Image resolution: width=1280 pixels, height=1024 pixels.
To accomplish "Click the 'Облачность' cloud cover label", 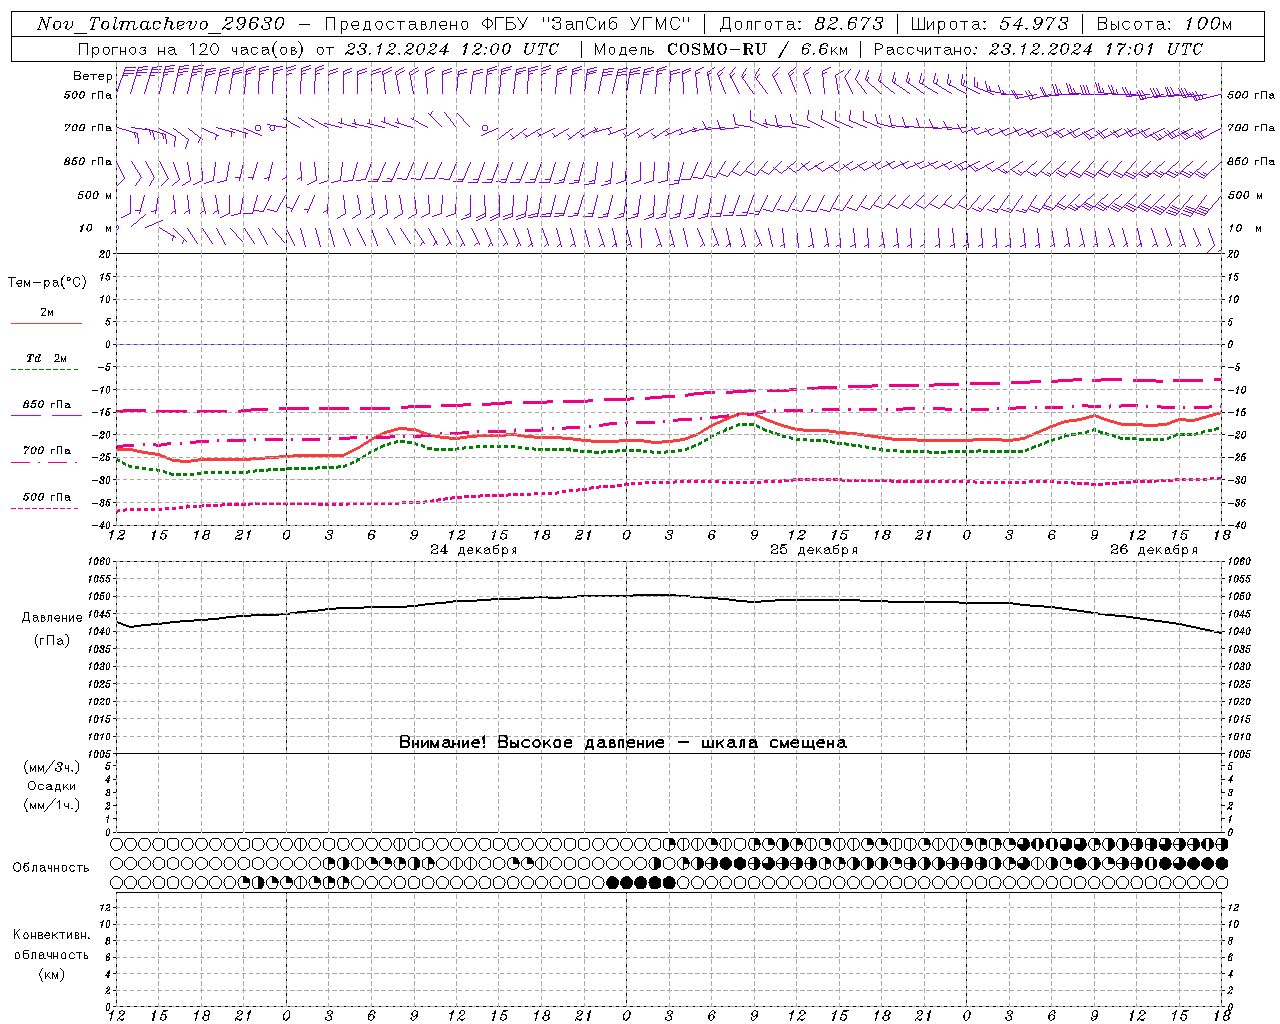I will click(51, 867).
